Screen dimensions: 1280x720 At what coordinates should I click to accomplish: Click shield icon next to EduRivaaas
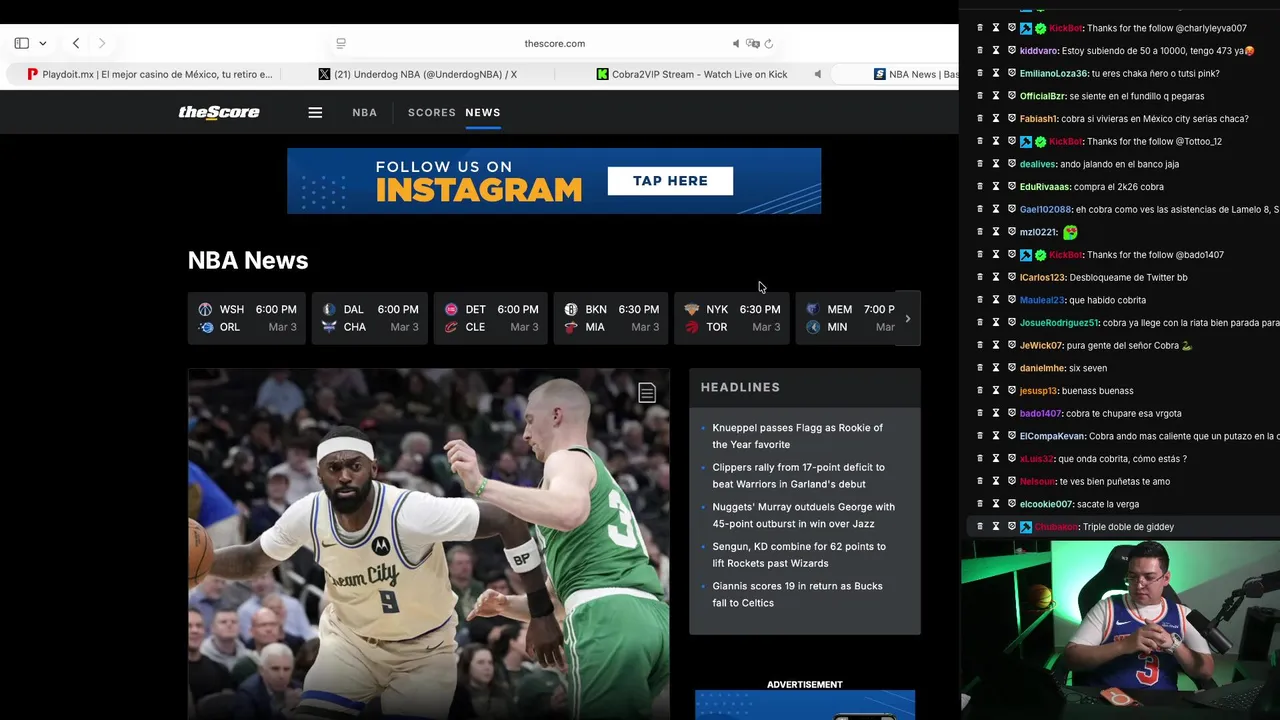click(x=1012, y=186)
